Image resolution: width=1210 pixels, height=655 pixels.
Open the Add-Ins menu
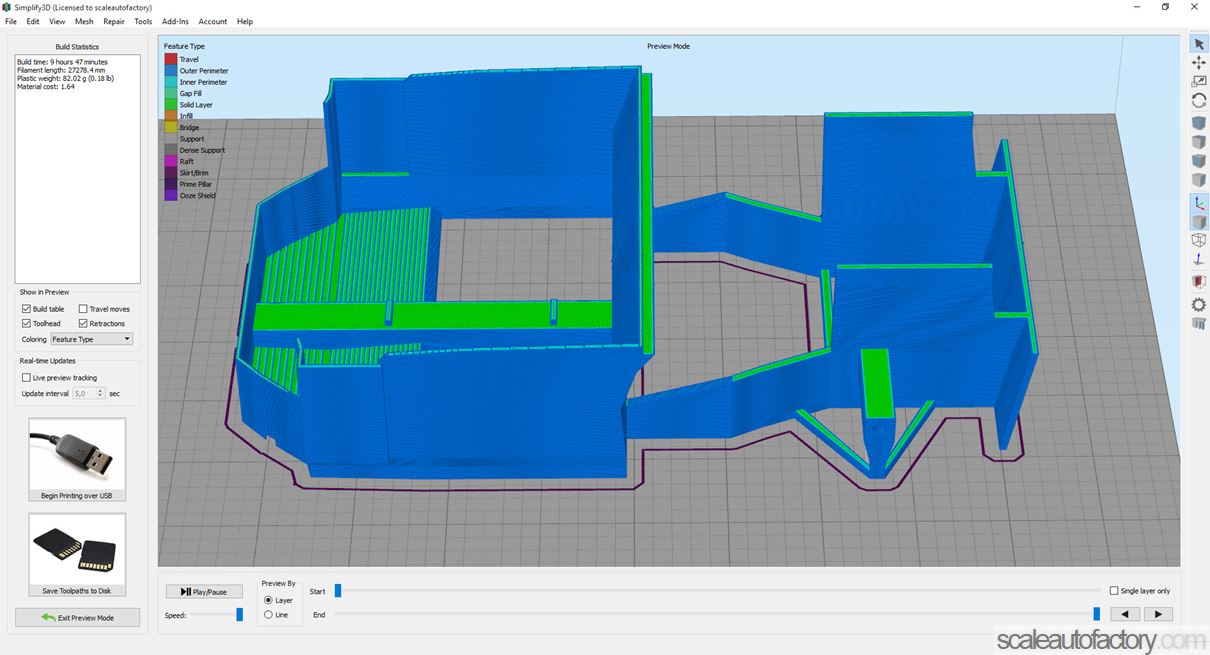[x=175, y=21]
